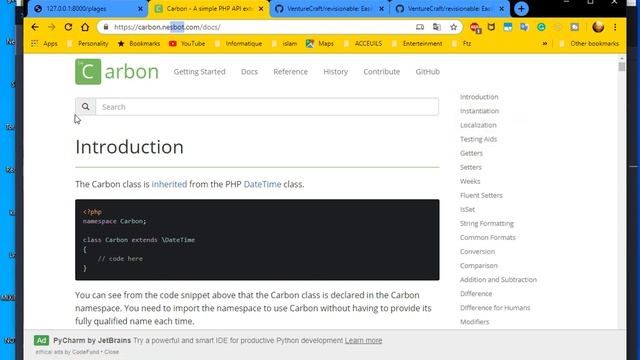
Task: Click the search magnifier icon
Action: (x=85, y=107)
